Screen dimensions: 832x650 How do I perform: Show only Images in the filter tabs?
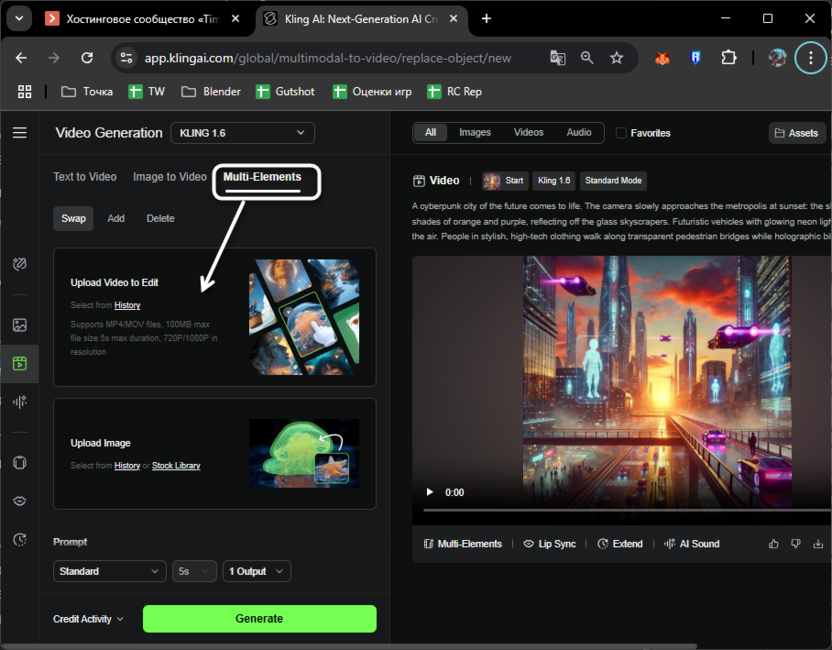475,132
